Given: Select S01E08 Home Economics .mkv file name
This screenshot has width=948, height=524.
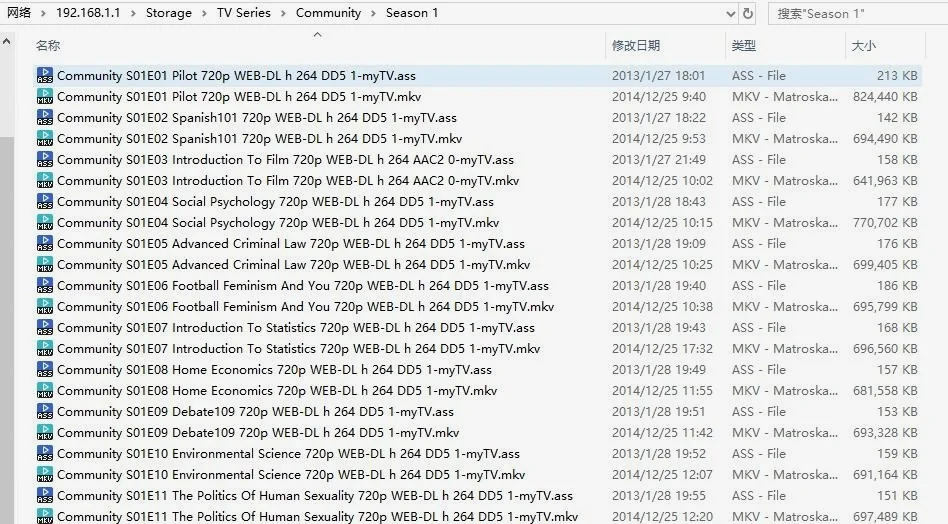Looking at the screenshot, I should coord(277,390).
